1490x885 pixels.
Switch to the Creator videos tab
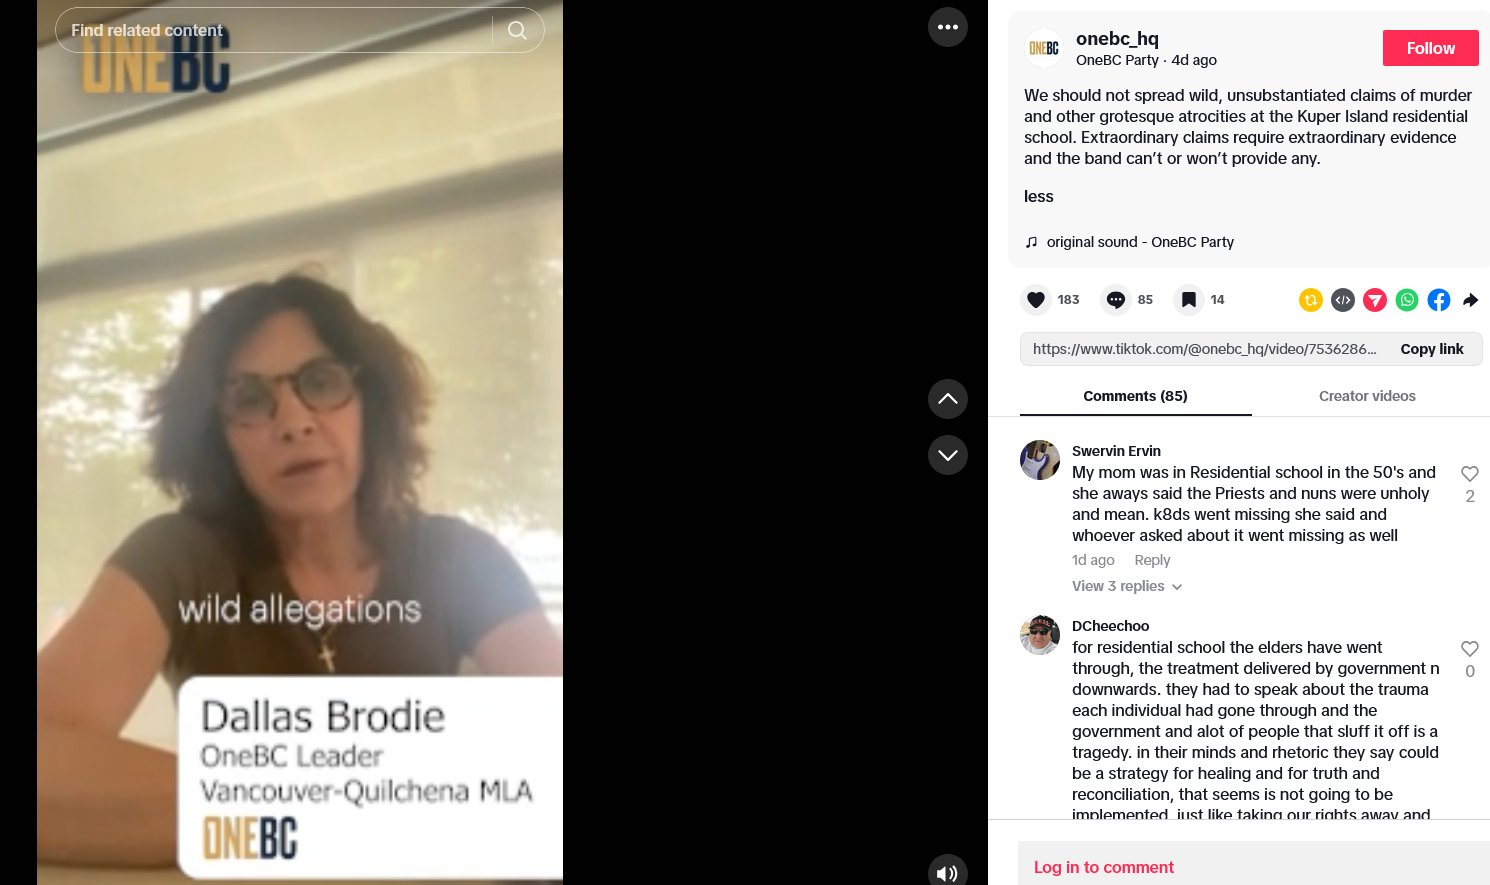coord(1367,396)
